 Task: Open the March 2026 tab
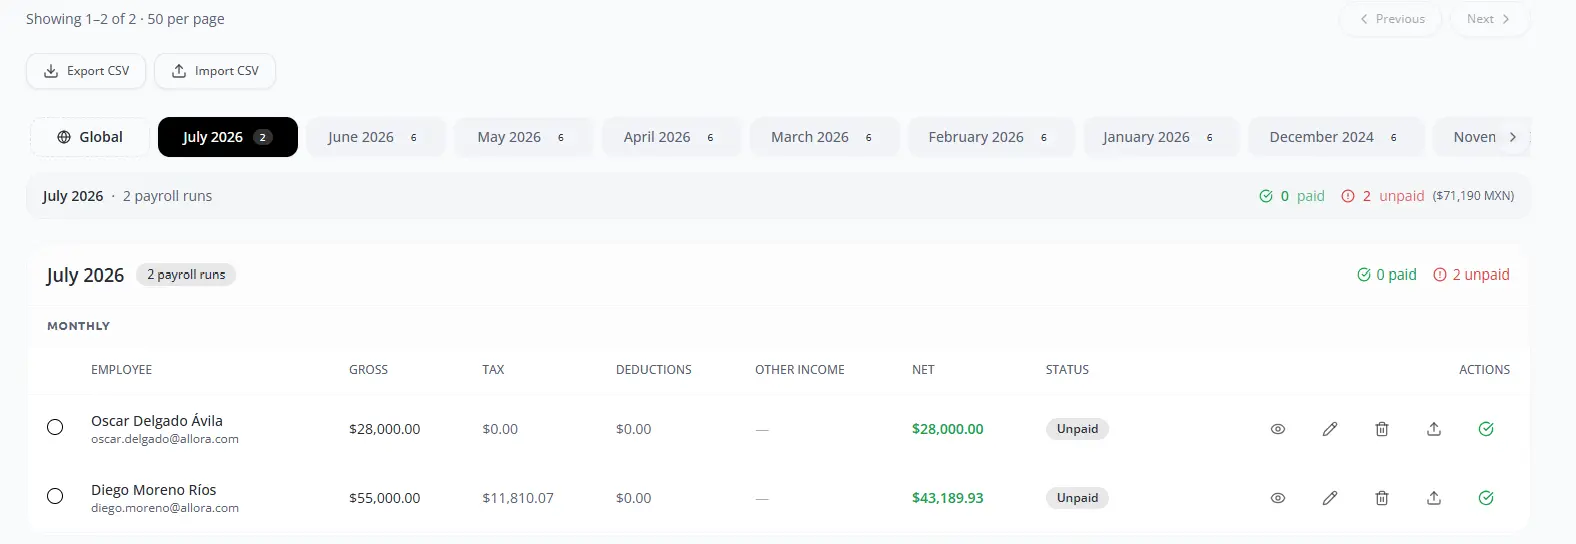(824, 137)
